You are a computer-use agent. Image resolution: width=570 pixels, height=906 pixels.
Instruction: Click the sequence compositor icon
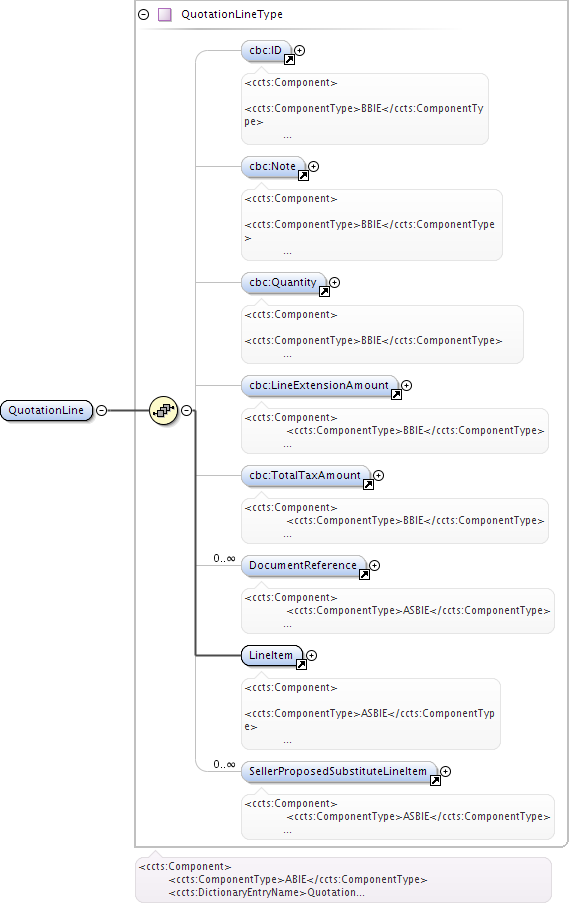pos(164,410)
